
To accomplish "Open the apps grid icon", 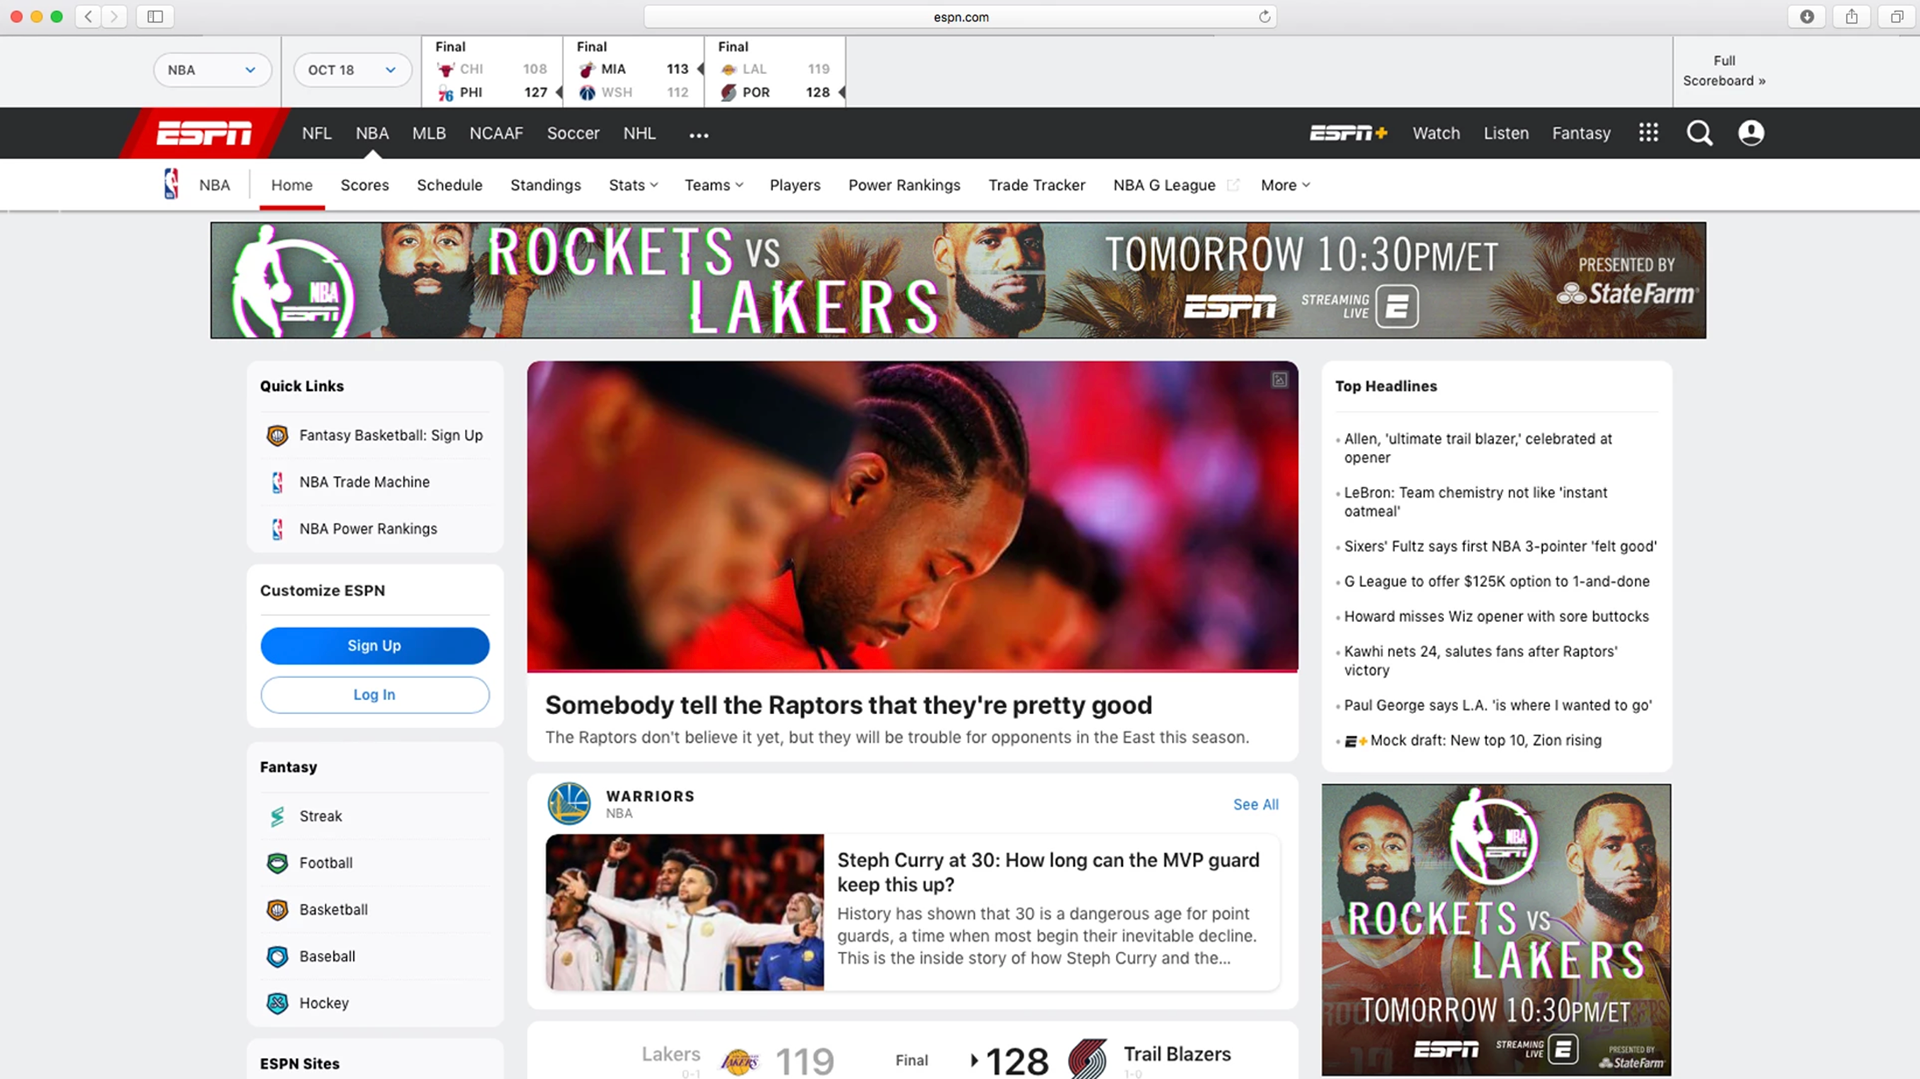I will [x=1648, y=133].
